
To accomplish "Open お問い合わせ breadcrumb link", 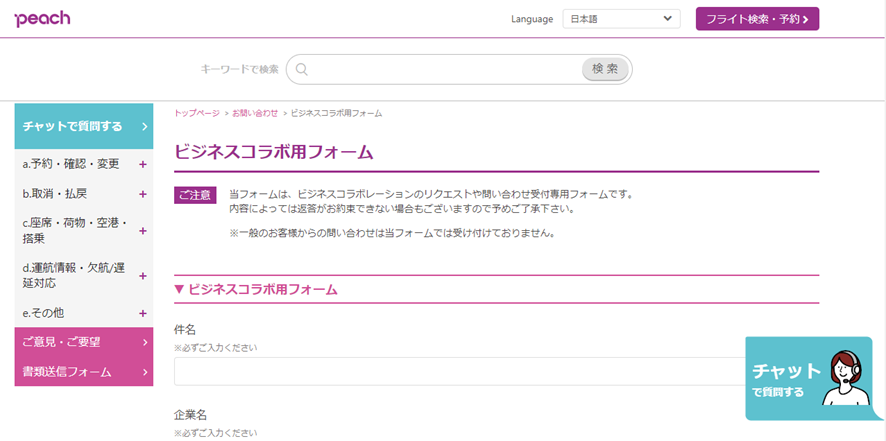I will click(255, 113).
